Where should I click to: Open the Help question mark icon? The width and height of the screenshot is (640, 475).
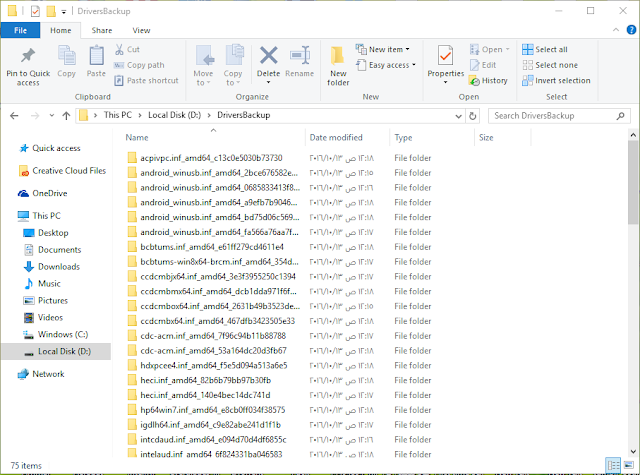point(631,30)
